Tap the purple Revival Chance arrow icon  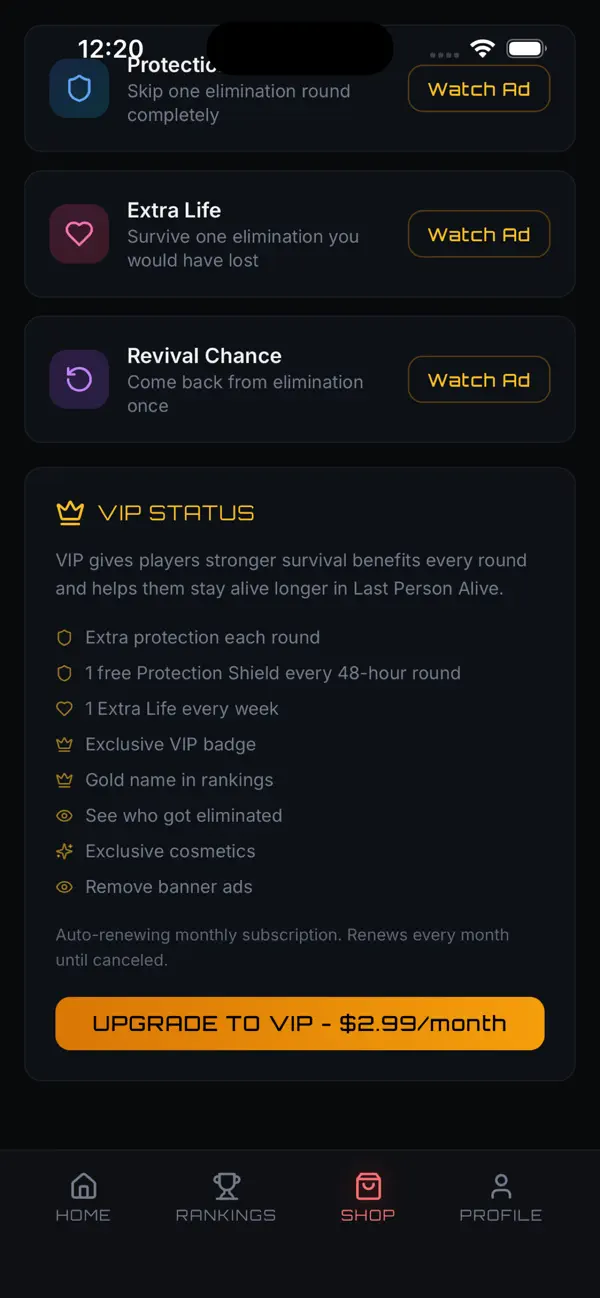click(79, 379)
